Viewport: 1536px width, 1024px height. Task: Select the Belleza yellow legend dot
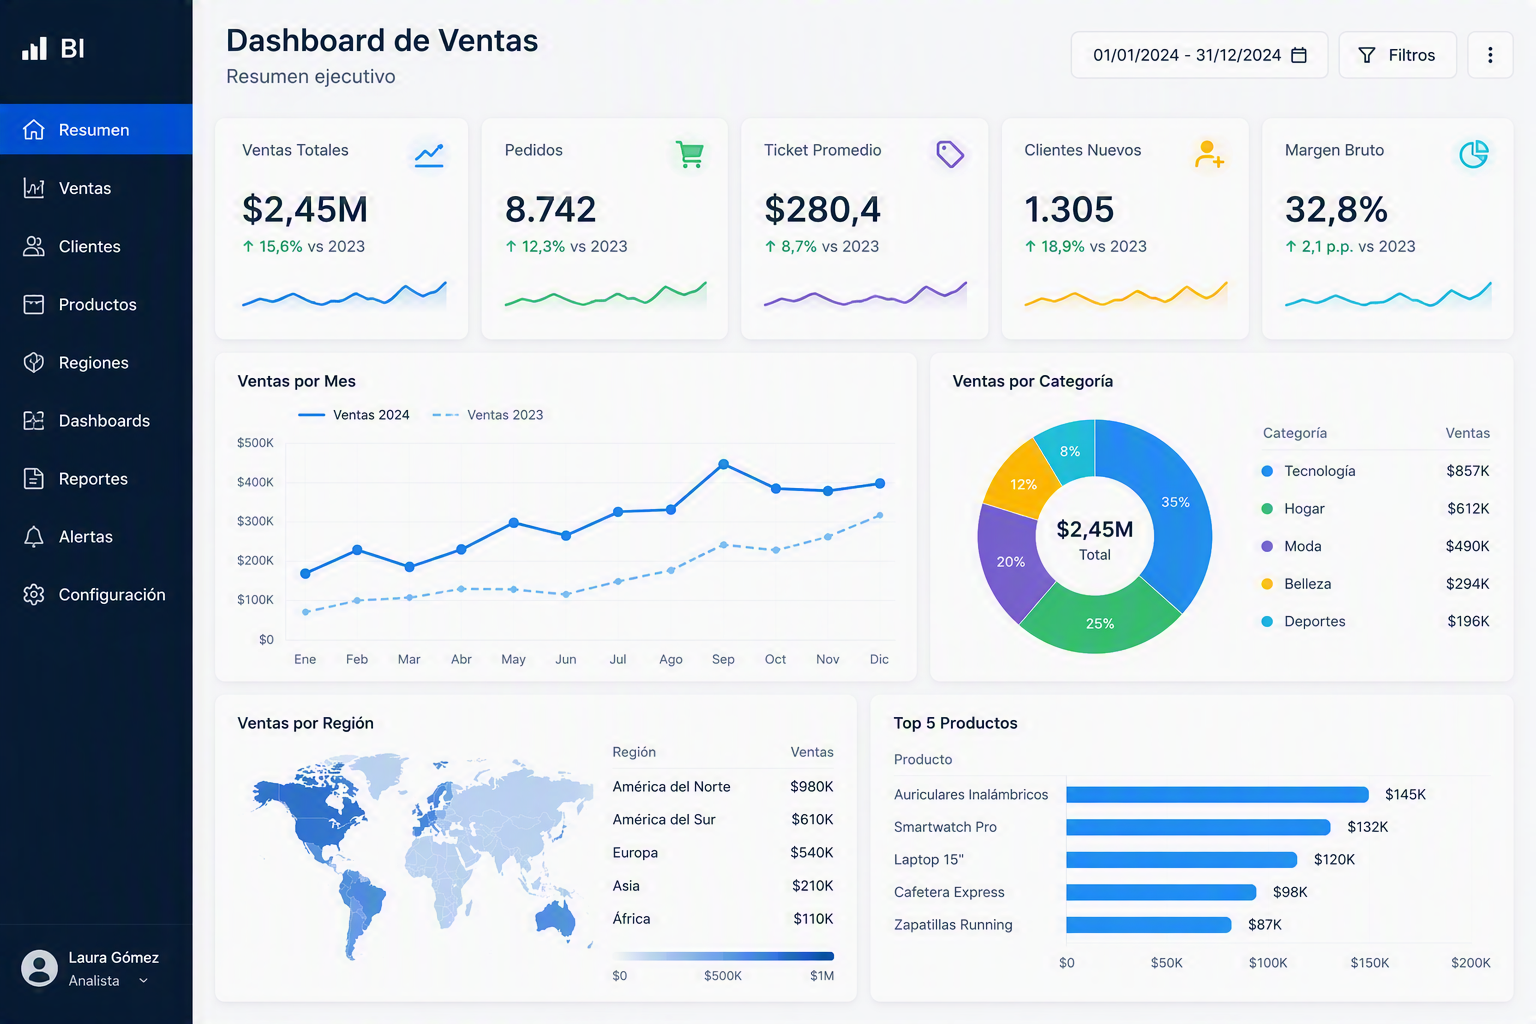point(1267,584)
